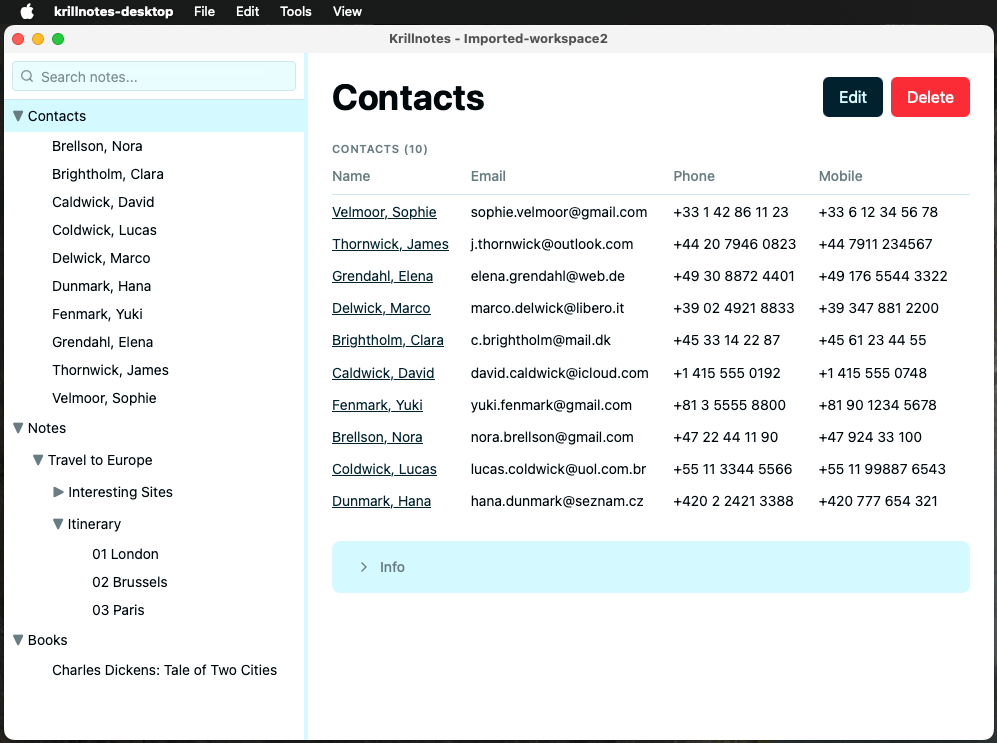
Task: Open the Dunmark, Hana contact link
Action: tap(381, 501)
